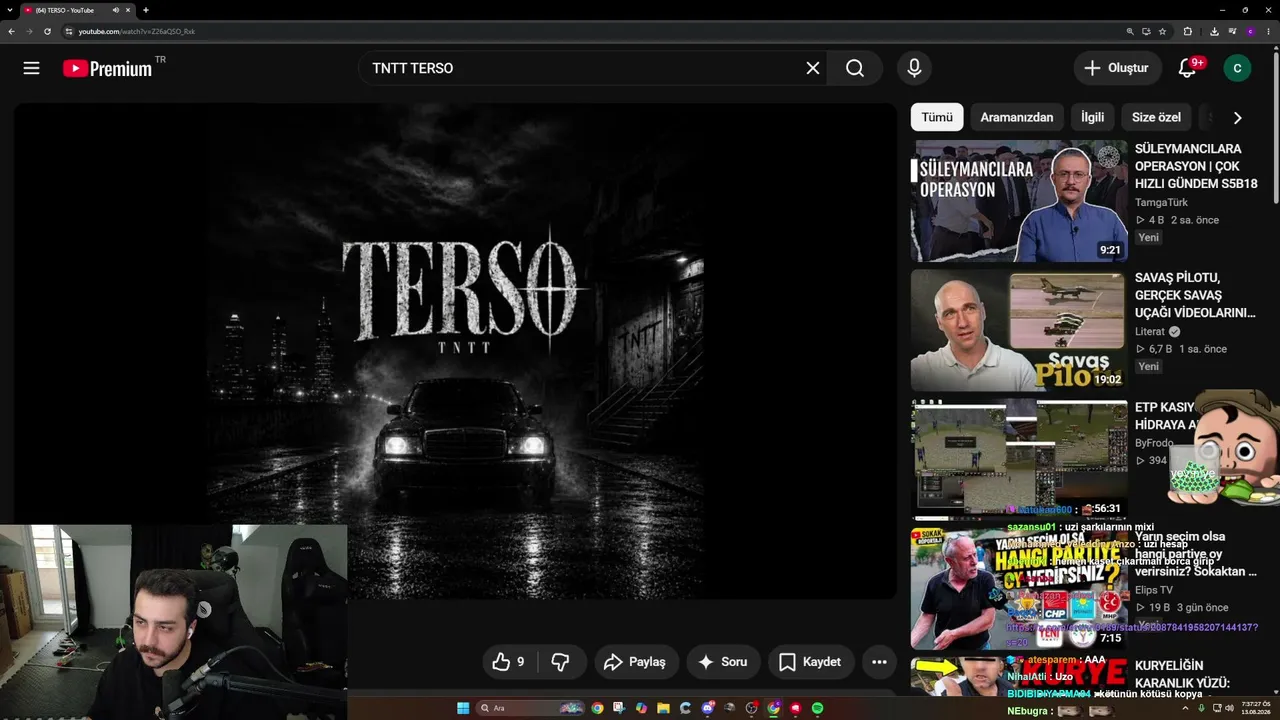This screenshot has height=720, width=1280.
Task: Open Chrome profile avatar
Action: (x=1250, y=31)
